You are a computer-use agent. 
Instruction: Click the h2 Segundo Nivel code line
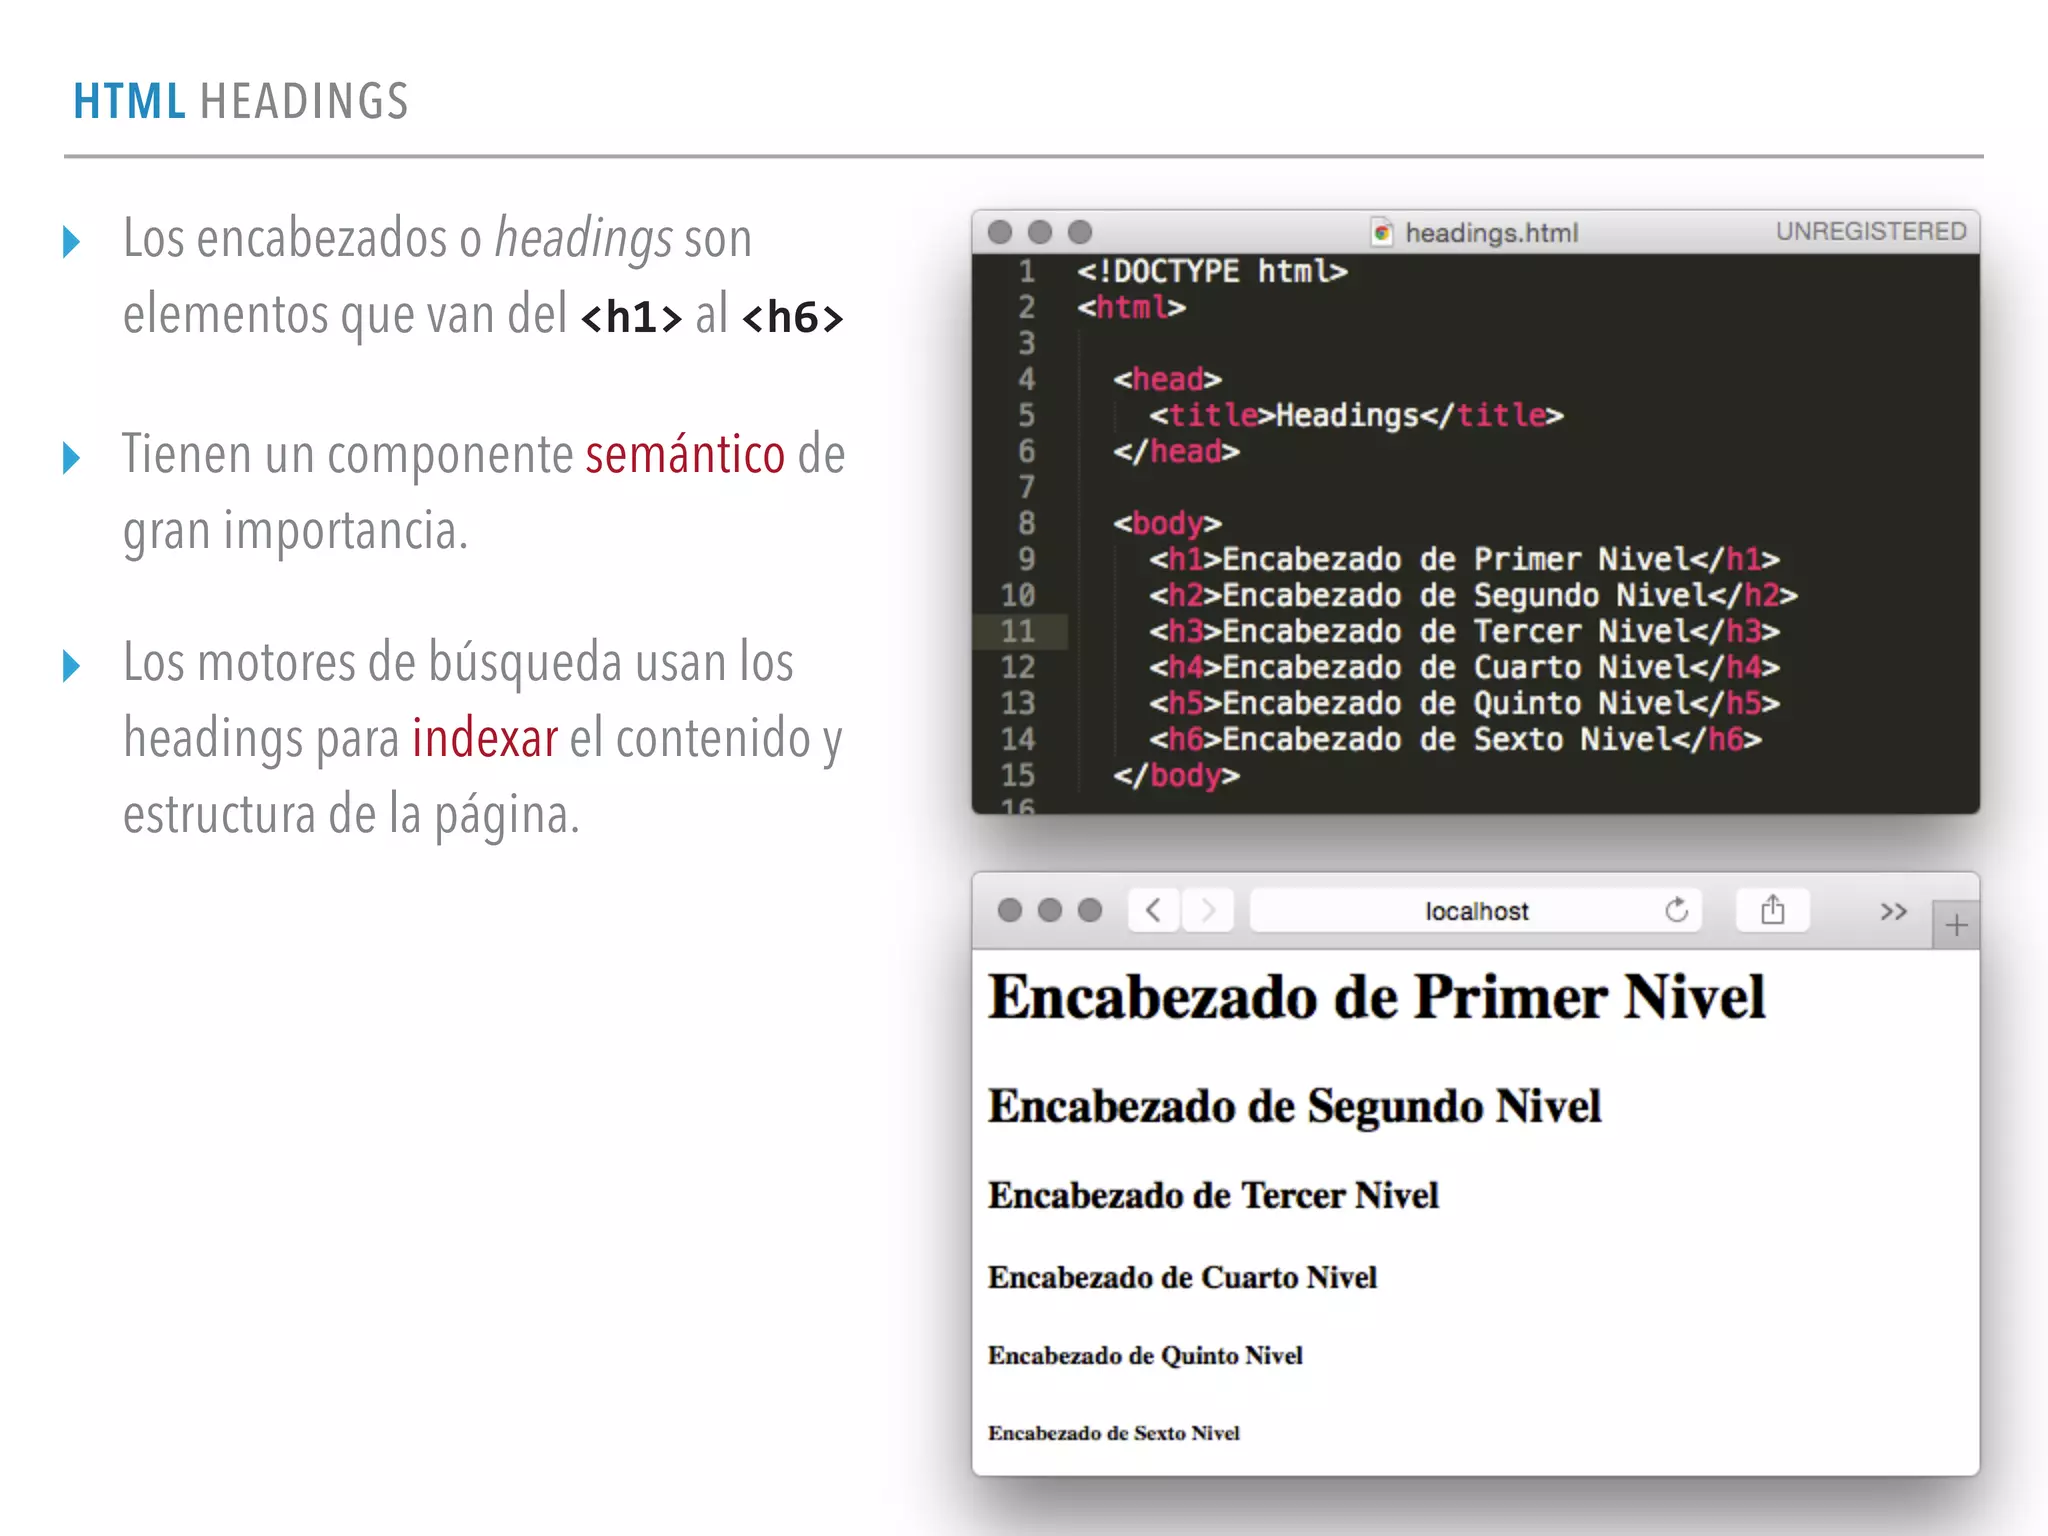click(1473, 595)
